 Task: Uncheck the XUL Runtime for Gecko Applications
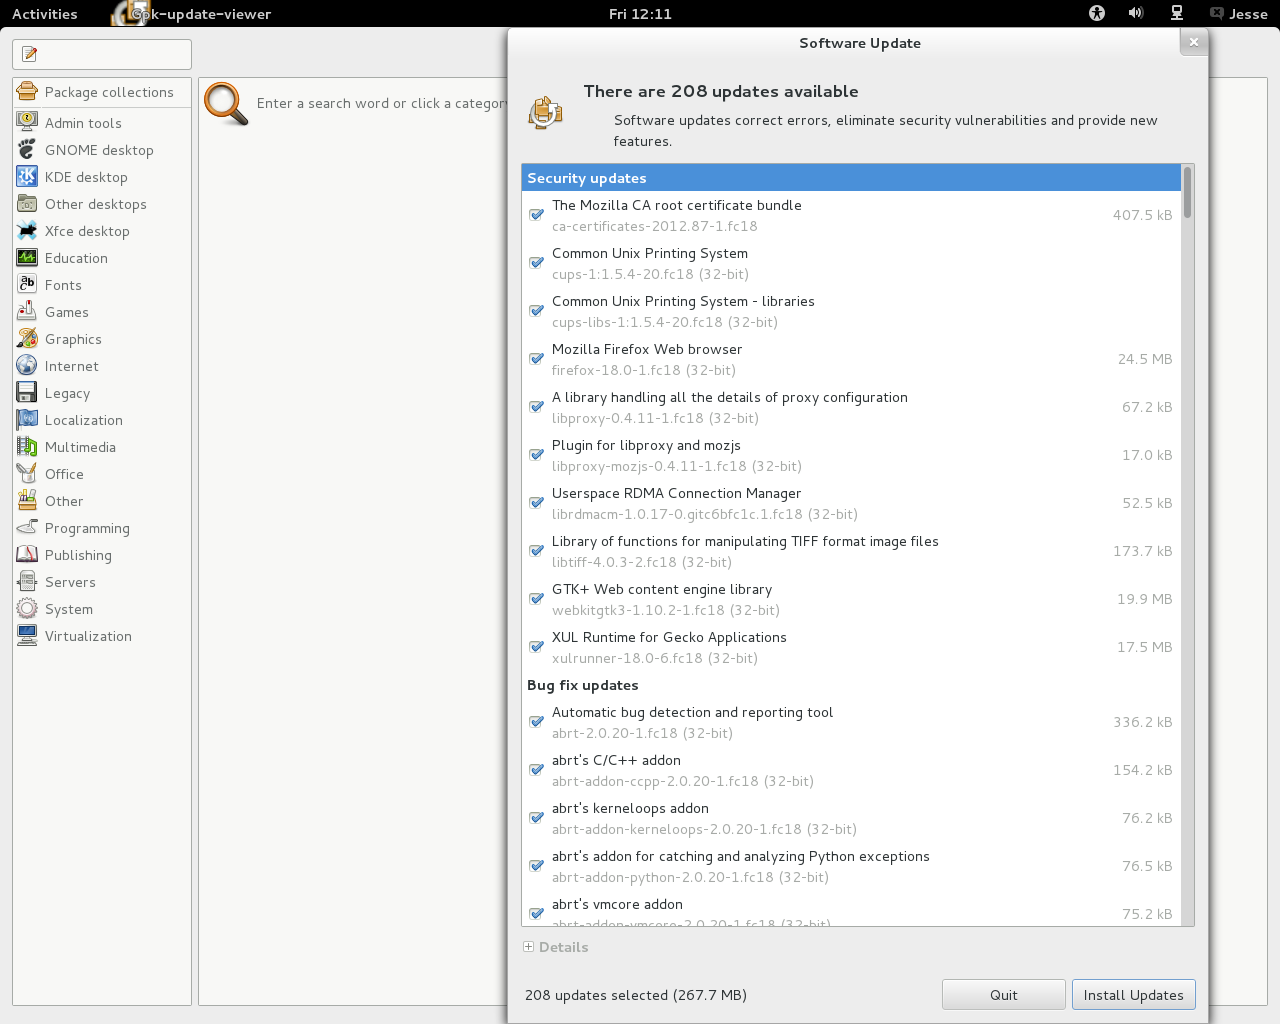point(537,647)
